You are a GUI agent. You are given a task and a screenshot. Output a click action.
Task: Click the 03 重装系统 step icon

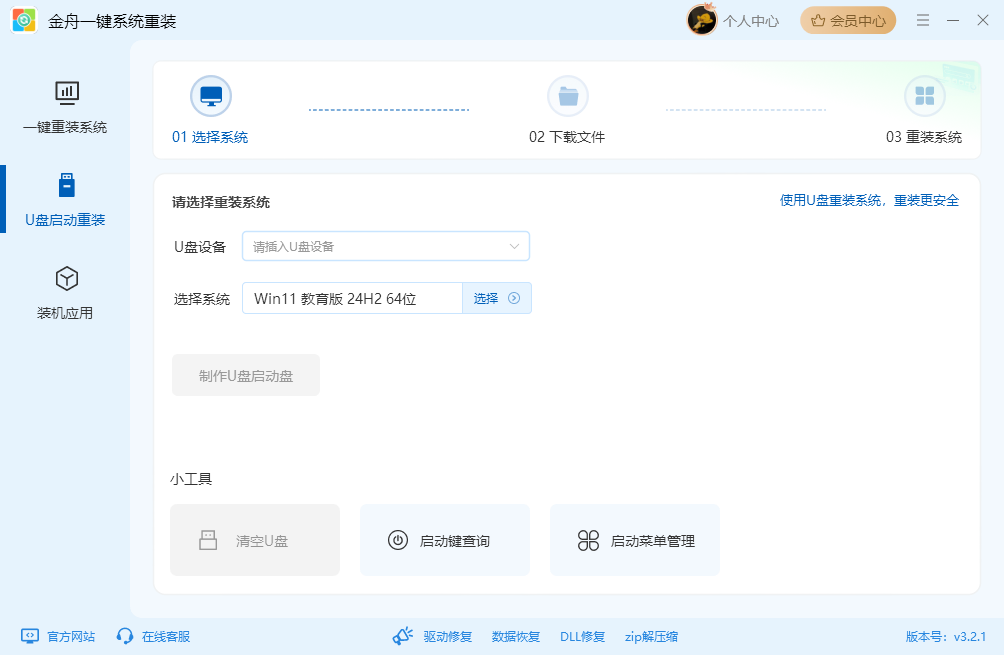click(925, 95)
